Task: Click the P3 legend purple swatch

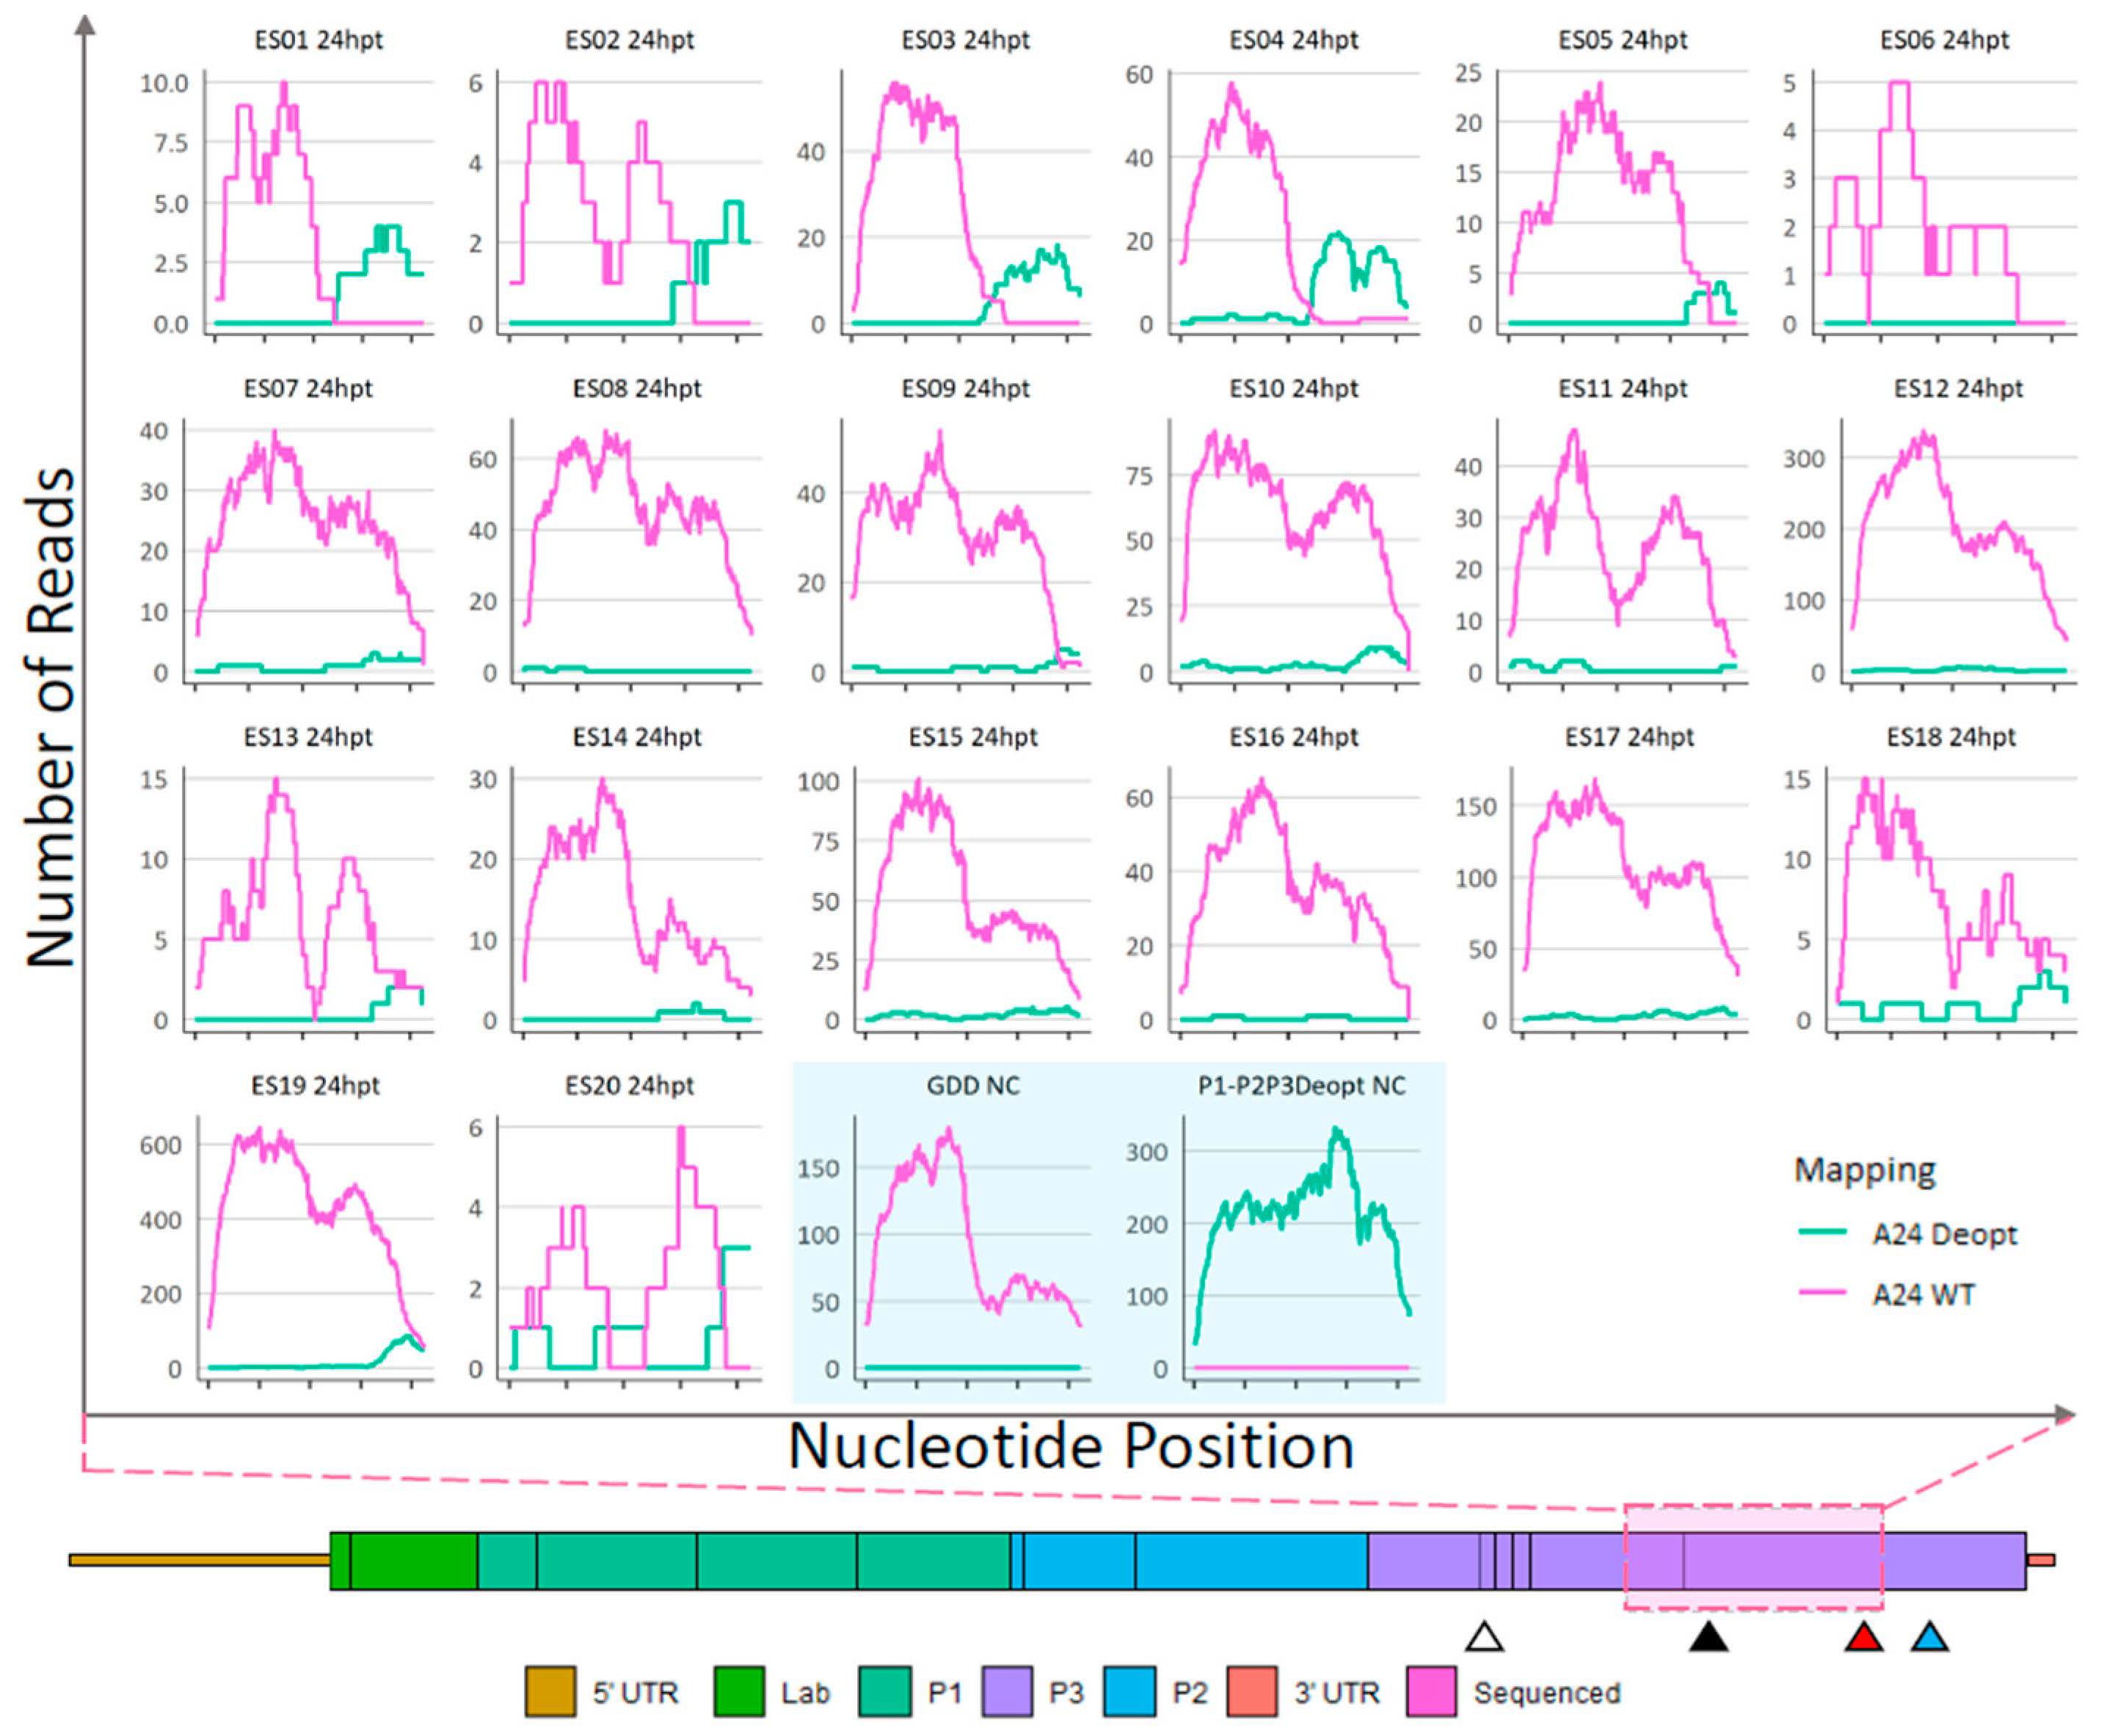Action: point(1007,1692)
